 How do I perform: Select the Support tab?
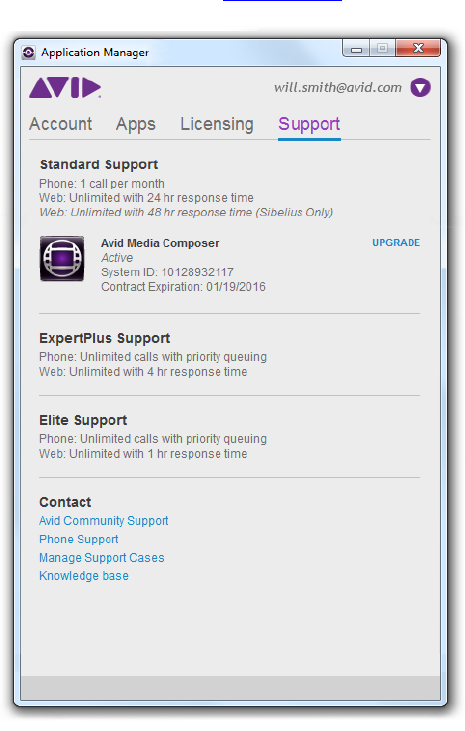click(x=309, y=124)
